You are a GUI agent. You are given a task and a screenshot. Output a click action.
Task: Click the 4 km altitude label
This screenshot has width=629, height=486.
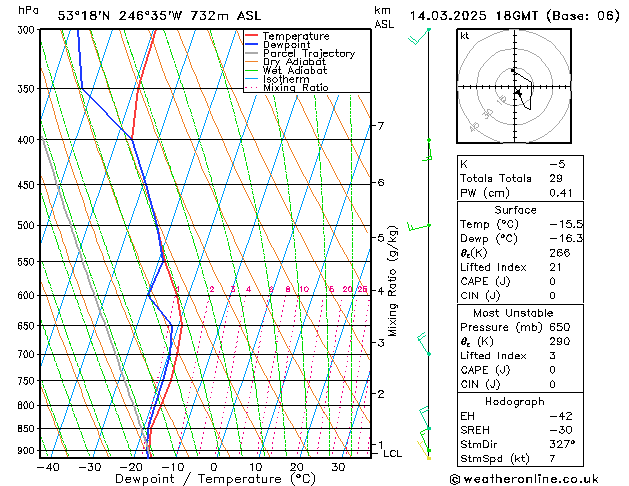[x=381, y=290]
